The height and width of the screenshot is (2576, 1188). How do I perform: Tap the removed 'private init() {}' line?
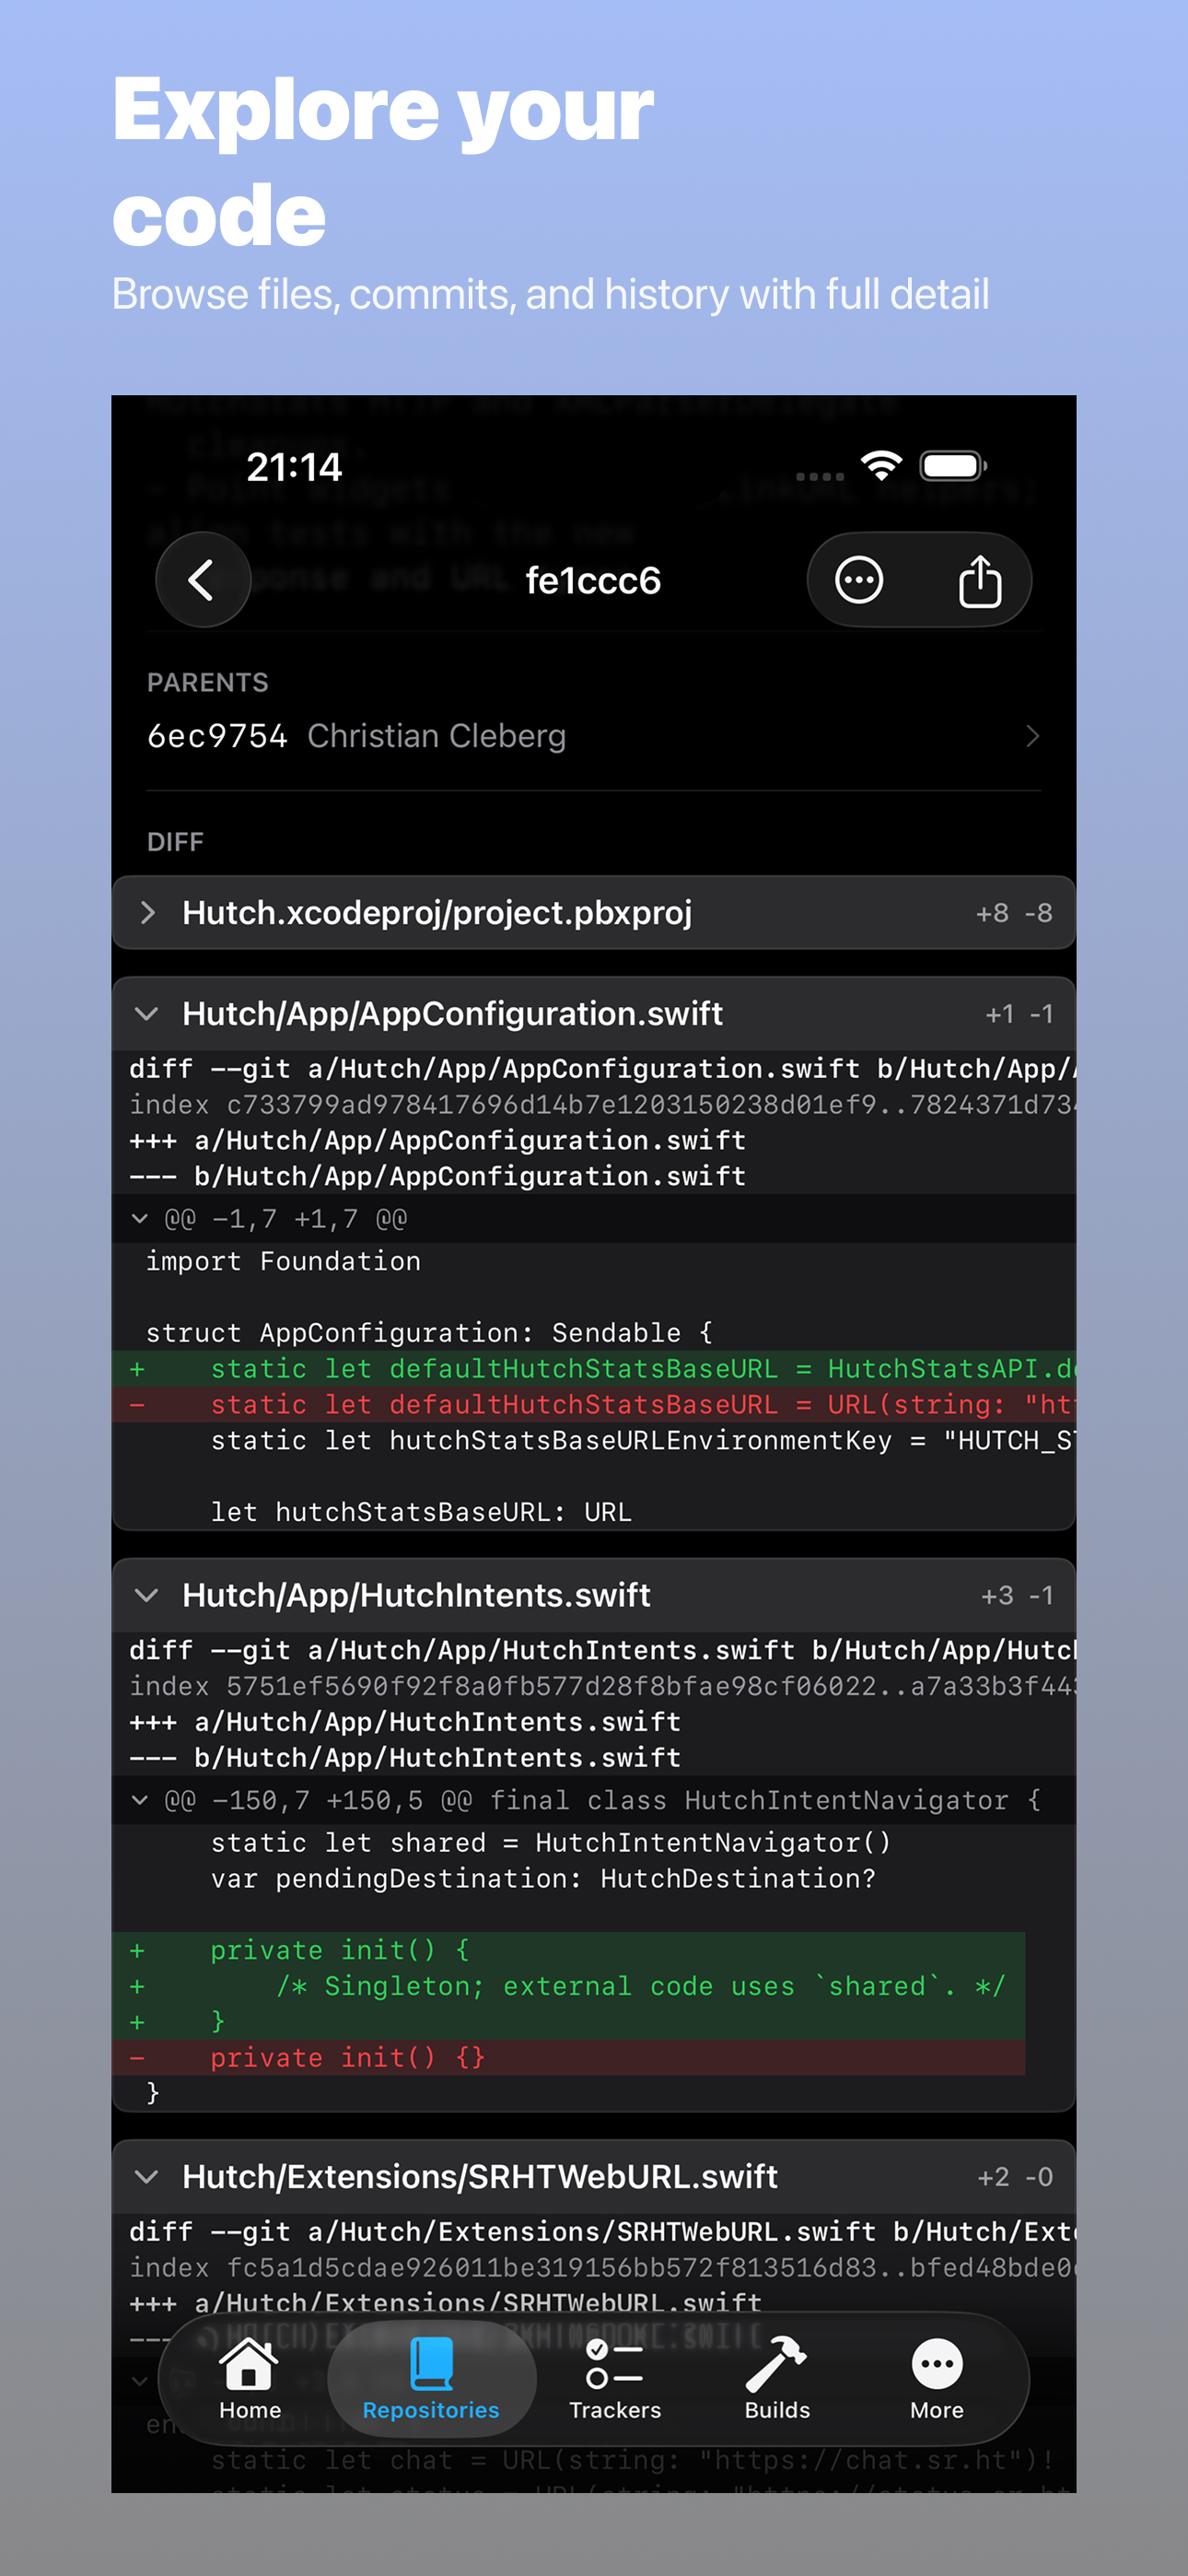569,2057
